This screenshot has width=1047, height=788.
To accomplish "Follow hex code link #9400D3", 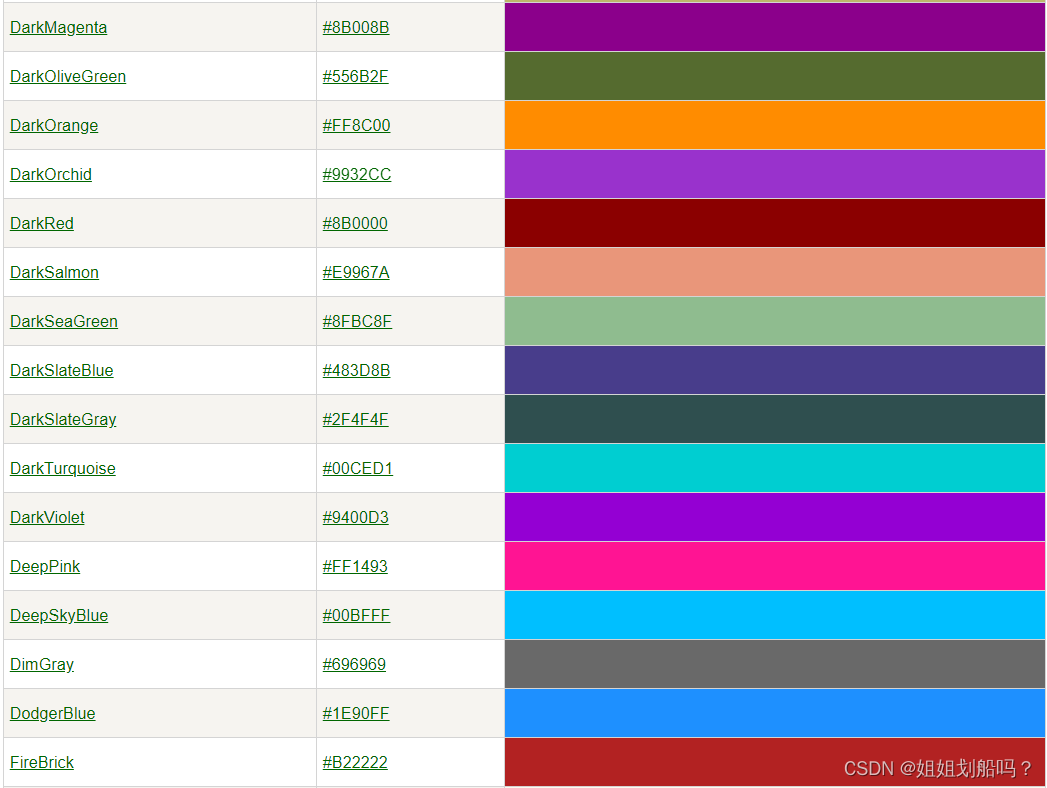I will tap(355, 518).
